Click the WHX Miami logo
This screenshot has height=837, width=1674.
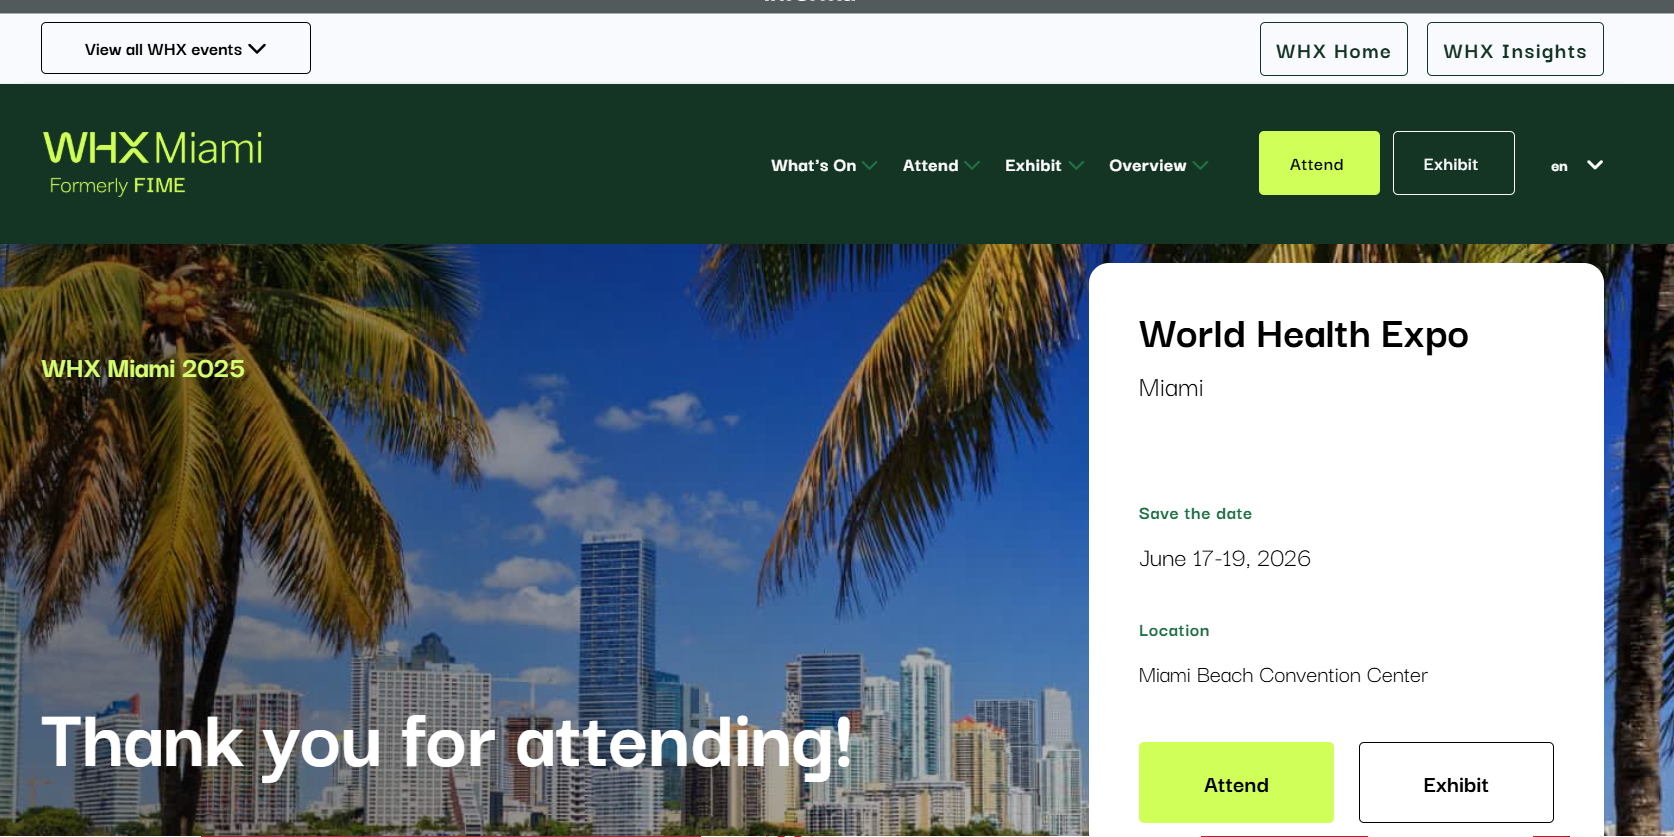152,149
